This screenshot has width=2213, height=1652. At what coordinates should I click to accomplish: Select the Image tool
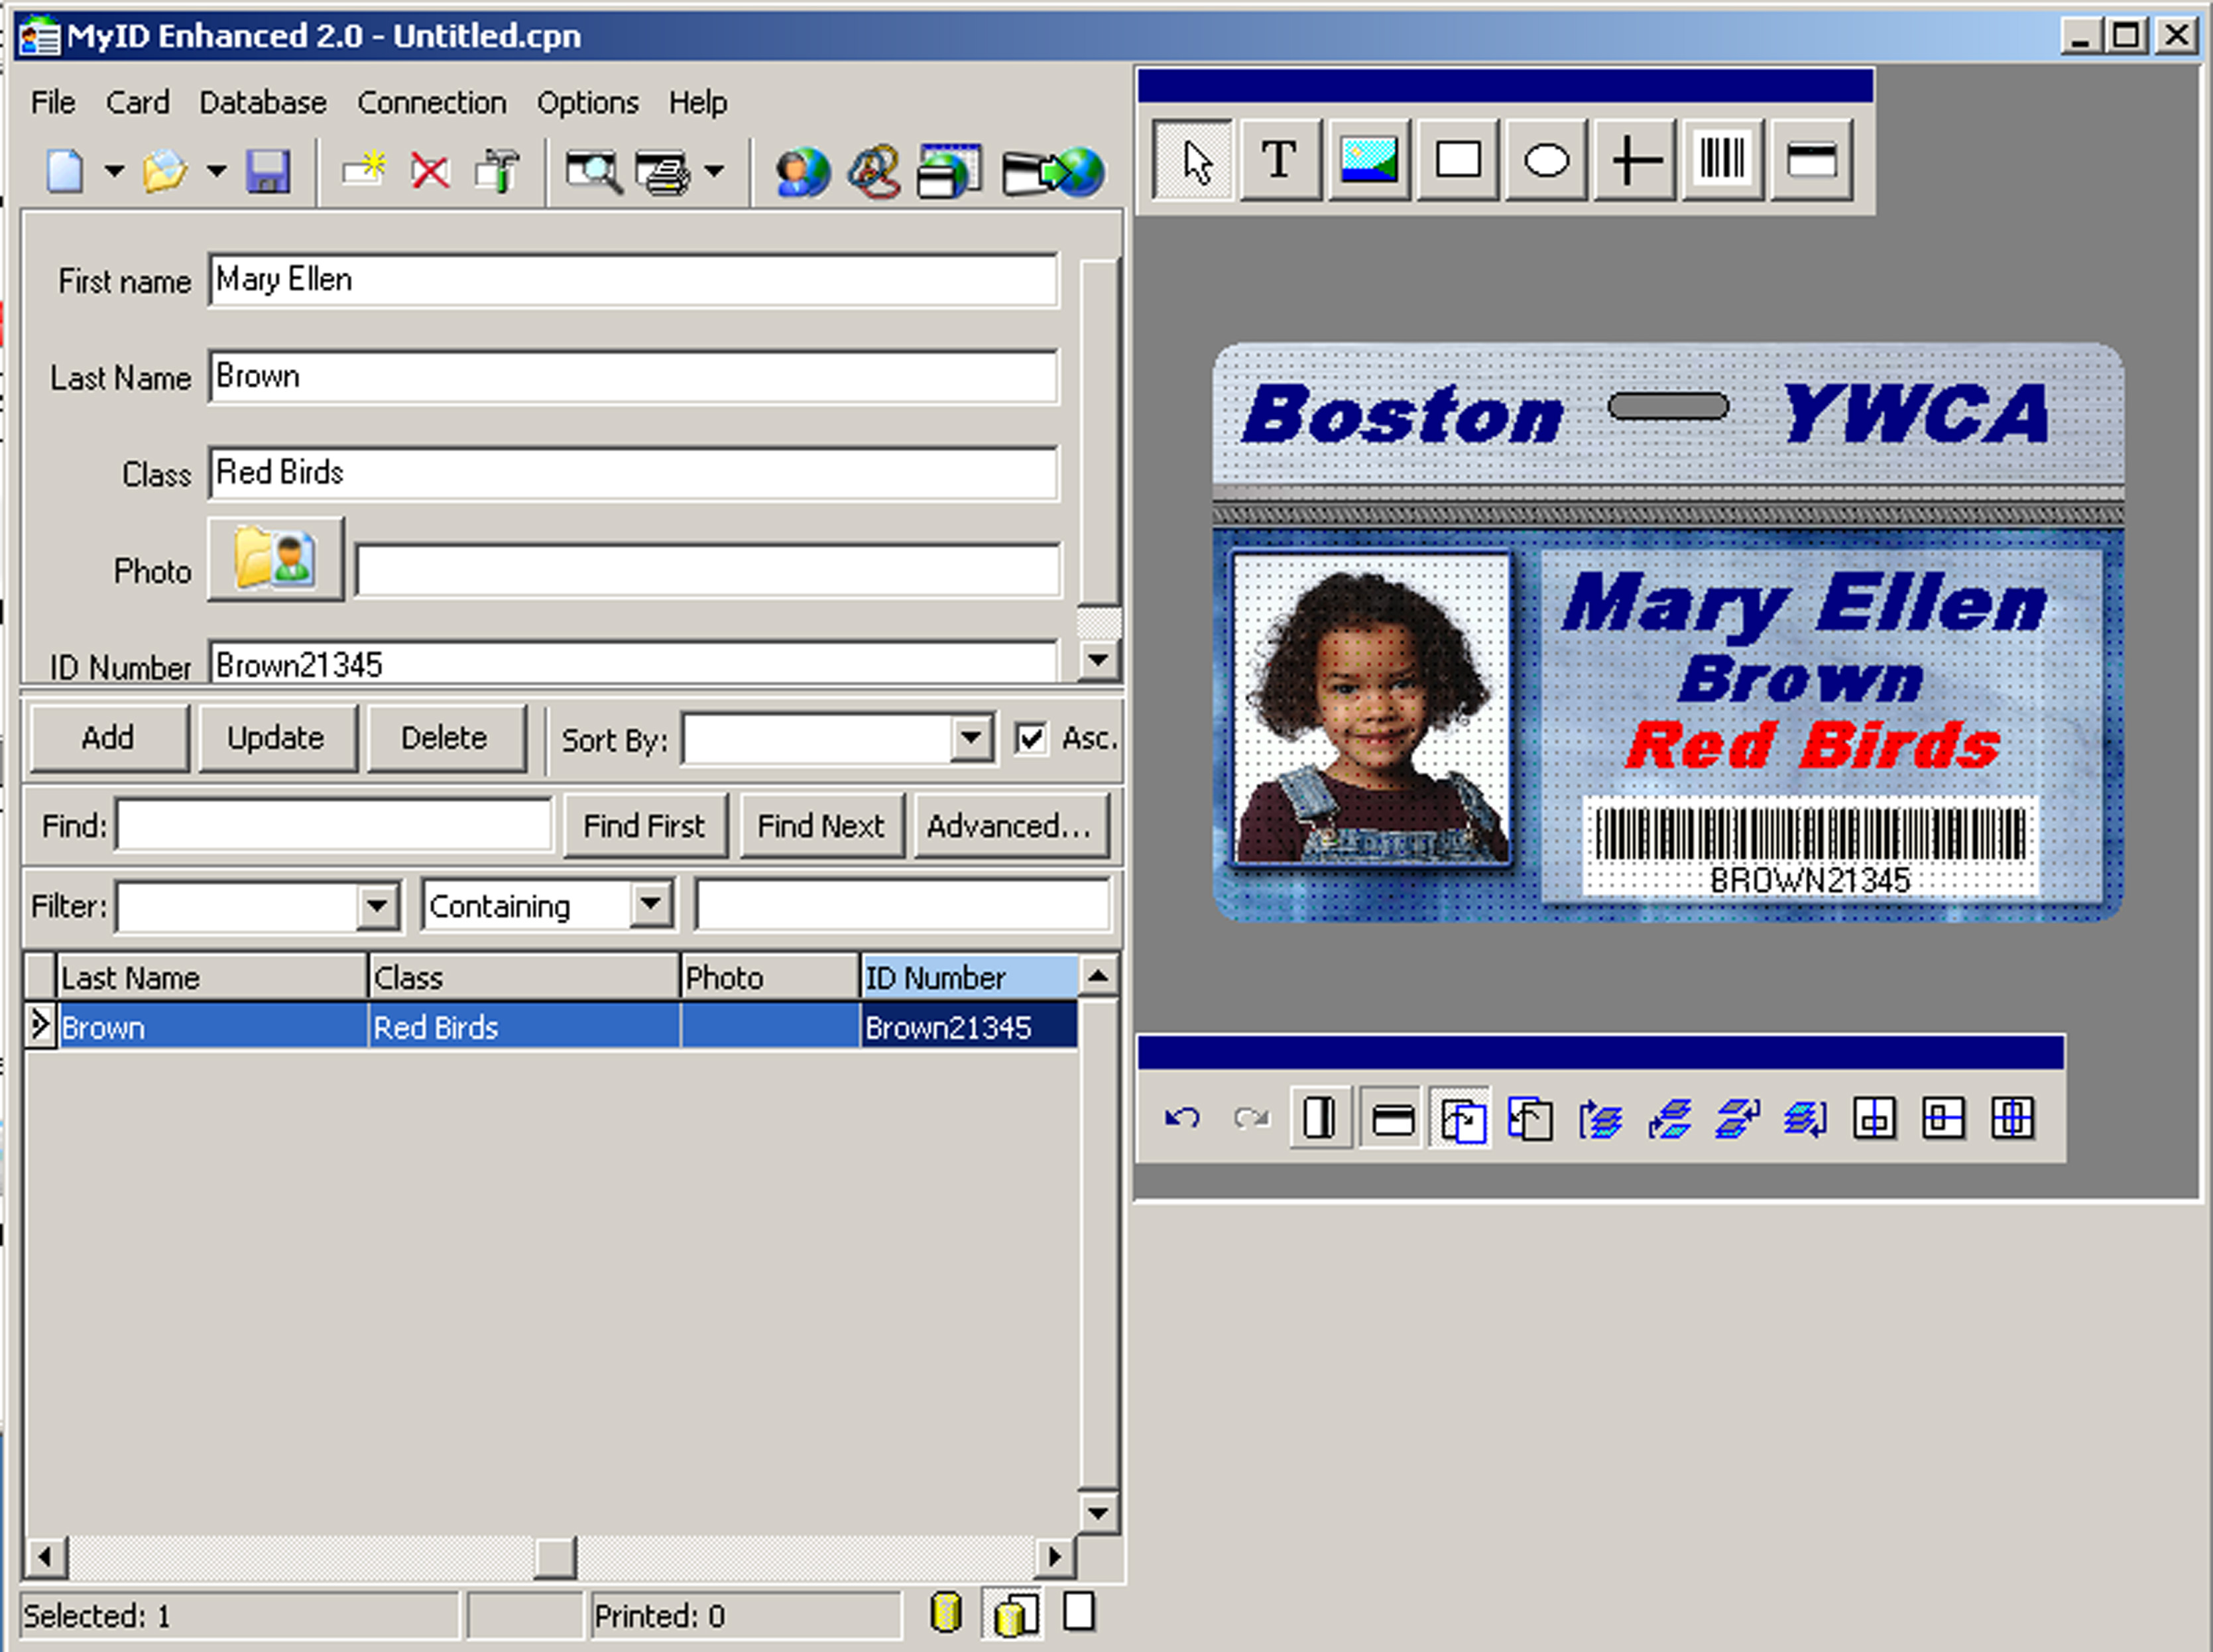point(1369,160)
